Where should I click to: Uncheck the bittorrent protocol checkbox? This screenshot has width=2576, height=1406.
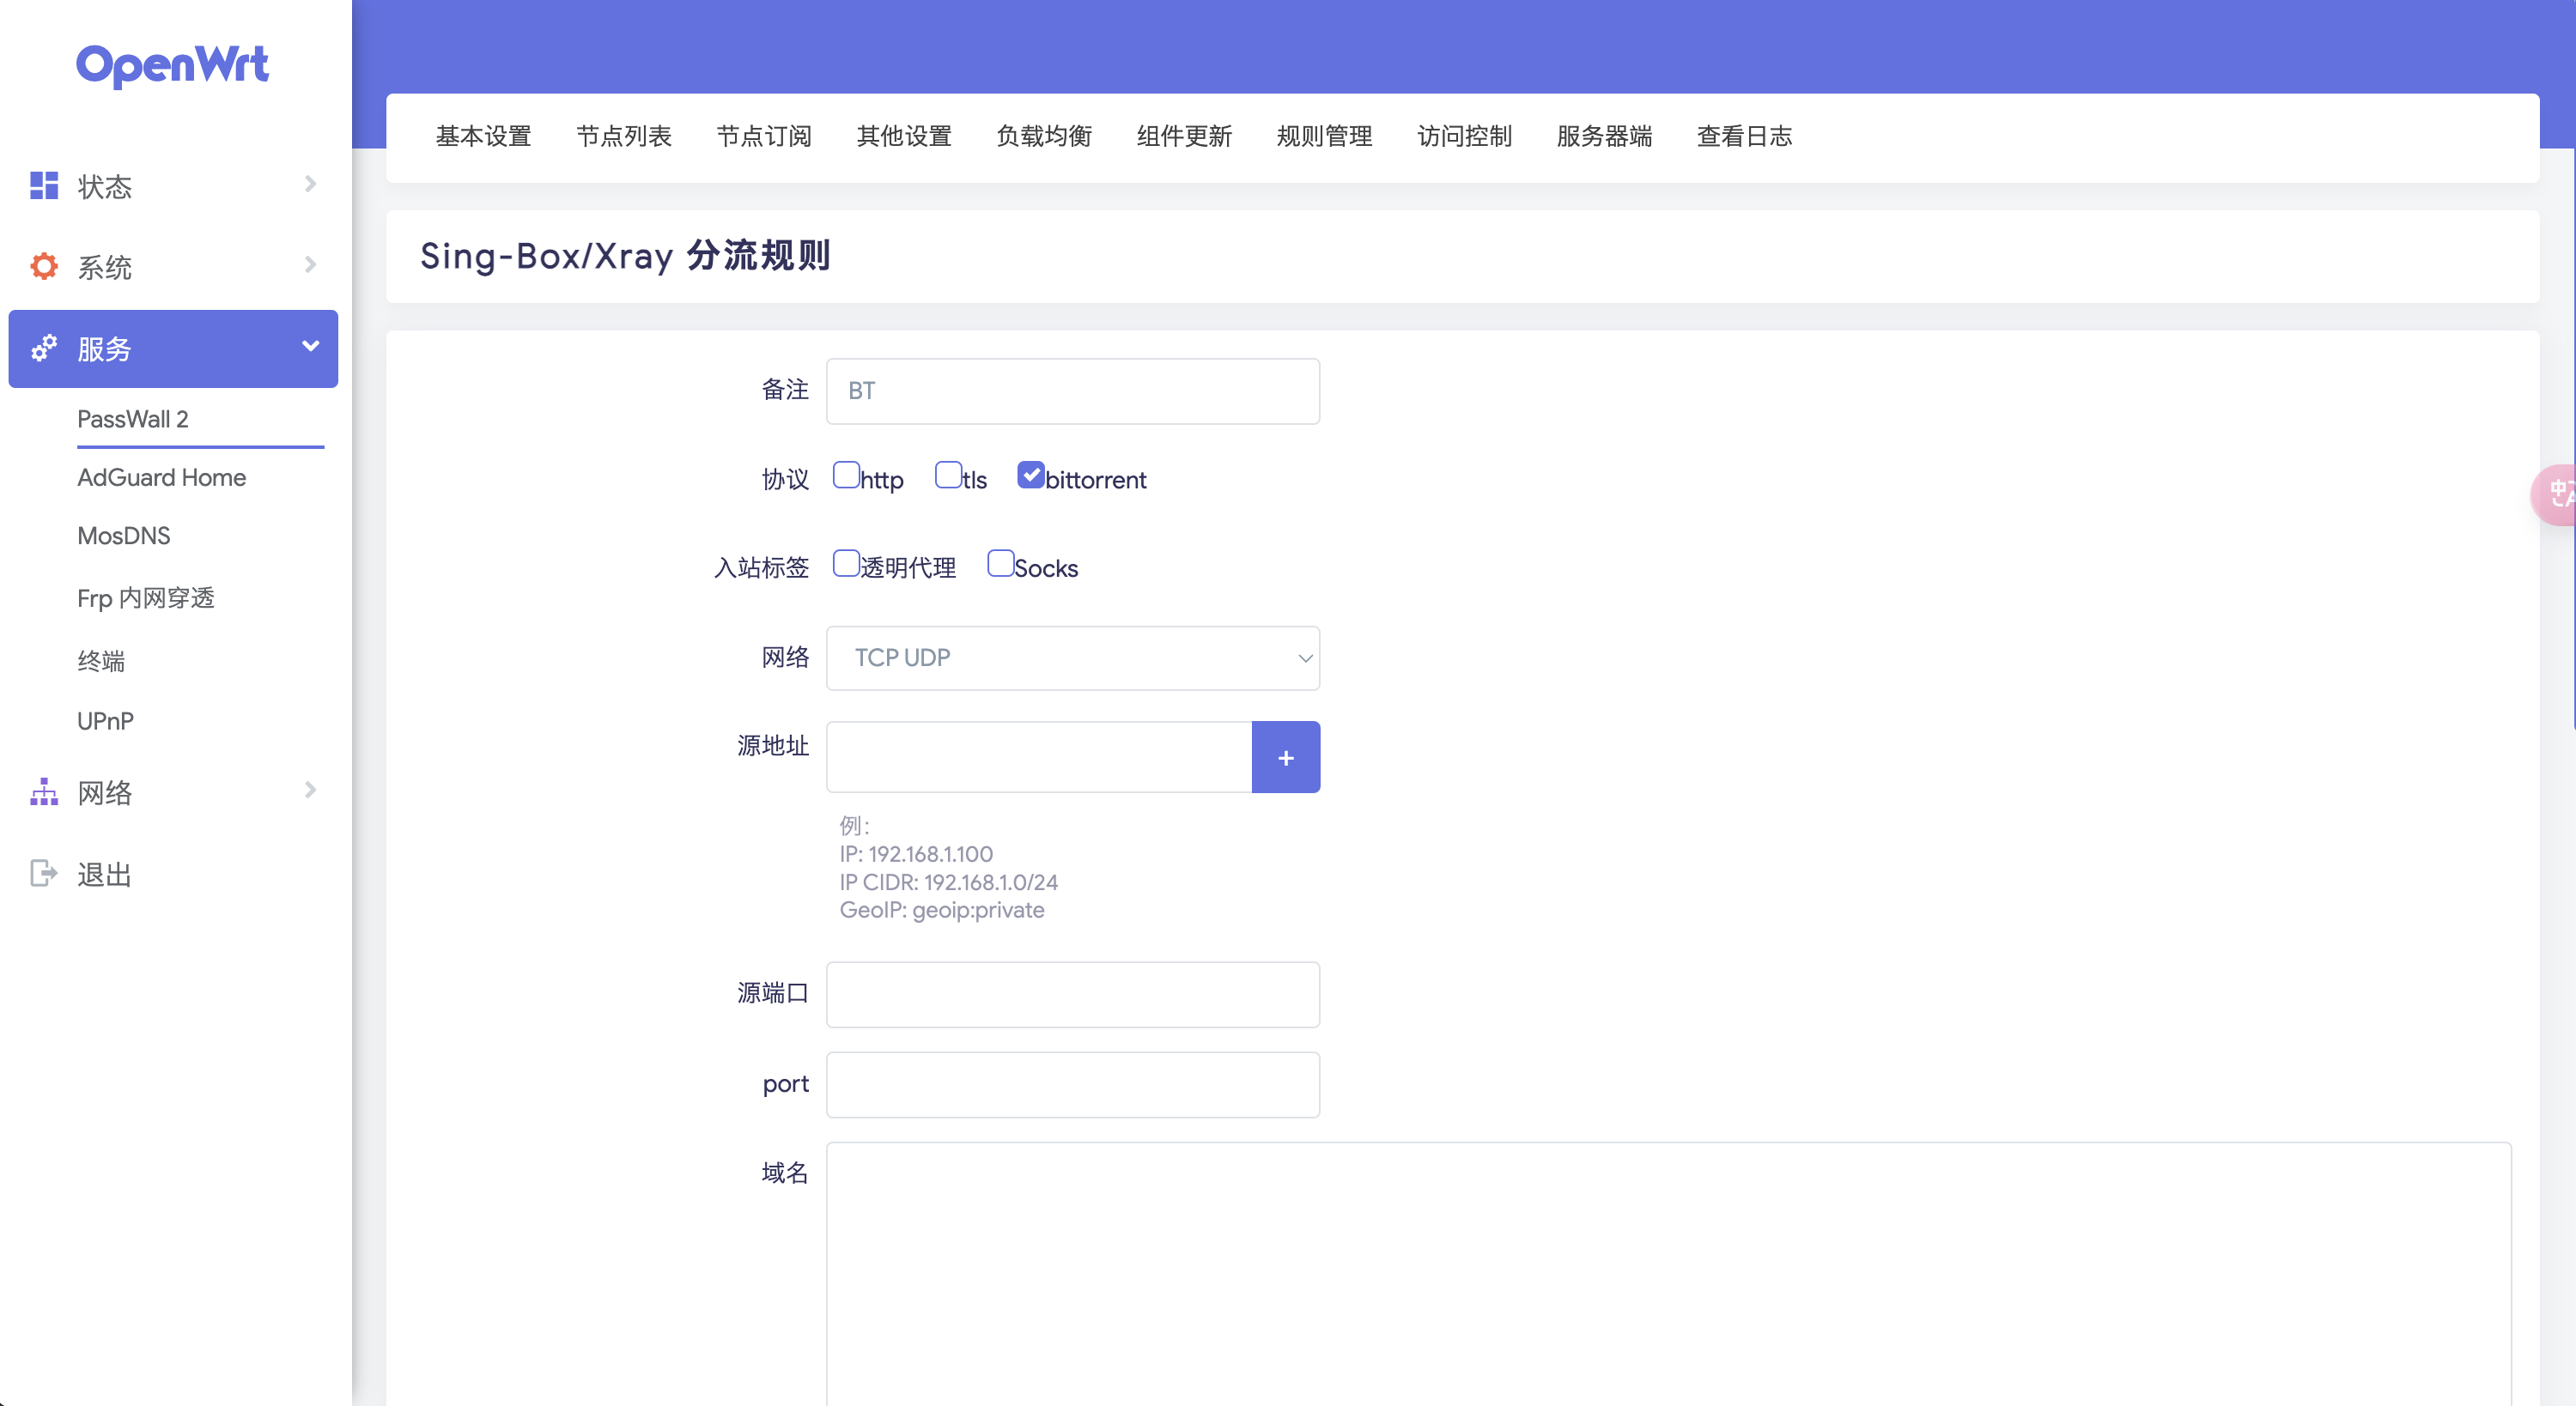(x=1030, y=475)
